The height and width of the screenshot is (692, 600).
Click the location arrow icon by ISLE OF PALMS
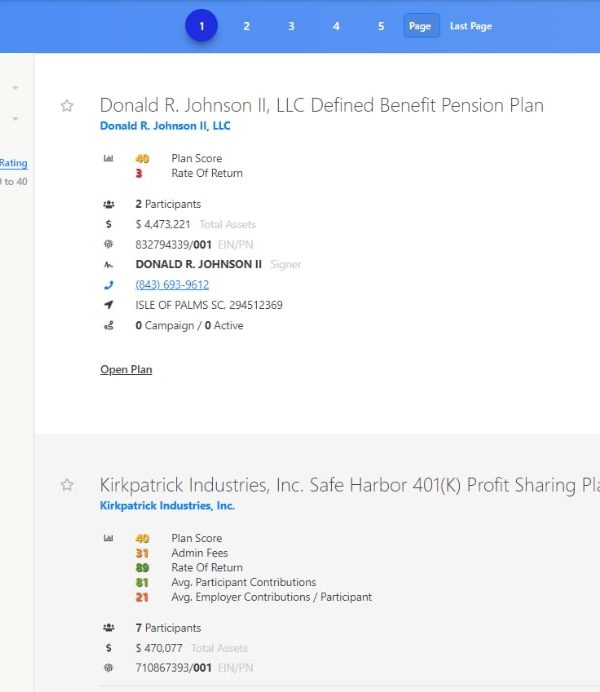pos(108,305)
